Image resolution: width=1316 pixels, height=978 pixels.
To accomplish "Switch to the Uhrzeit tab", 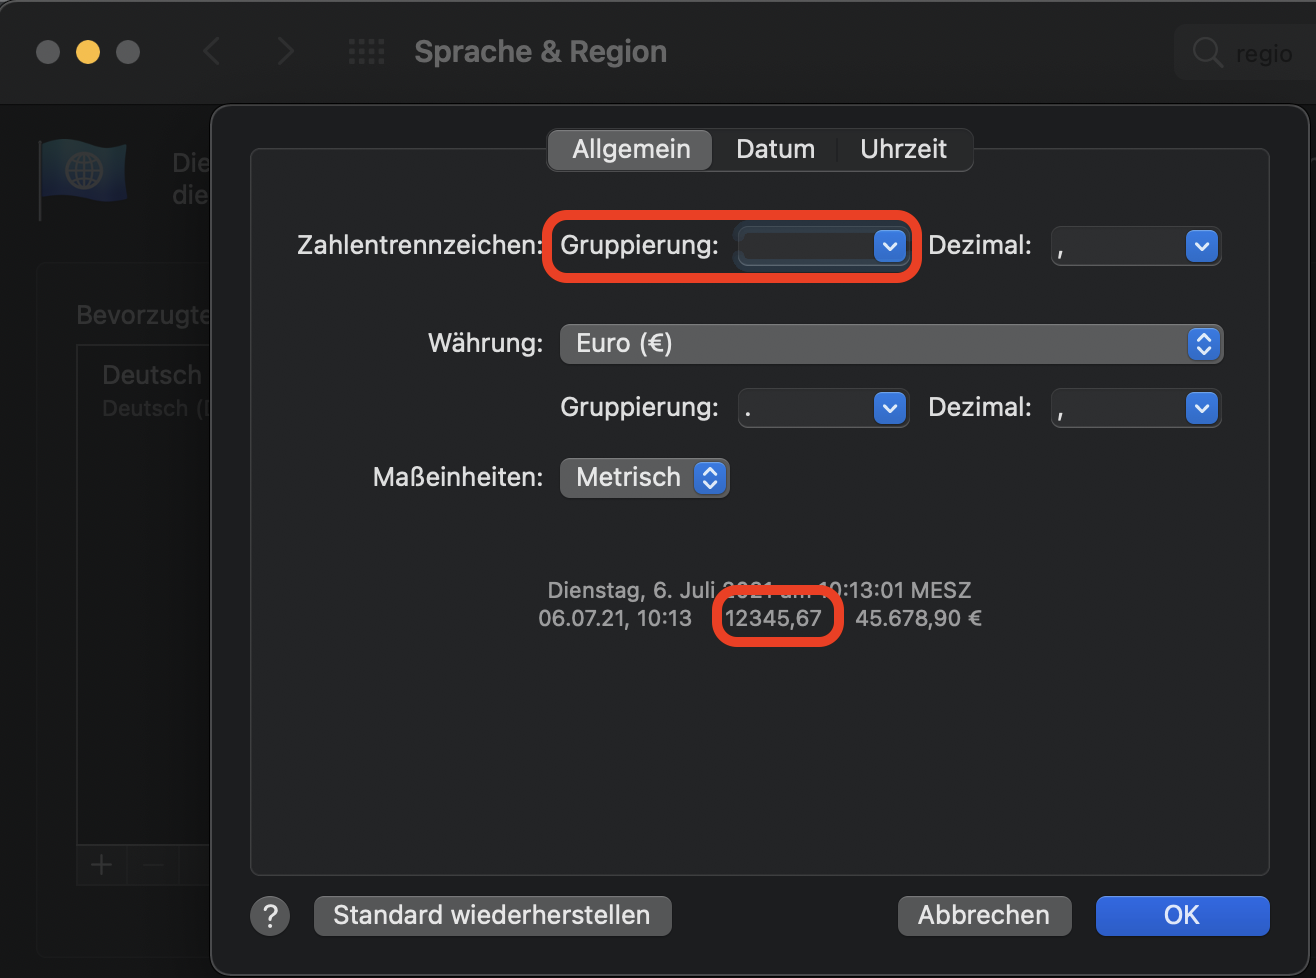I will pos(903,150).
